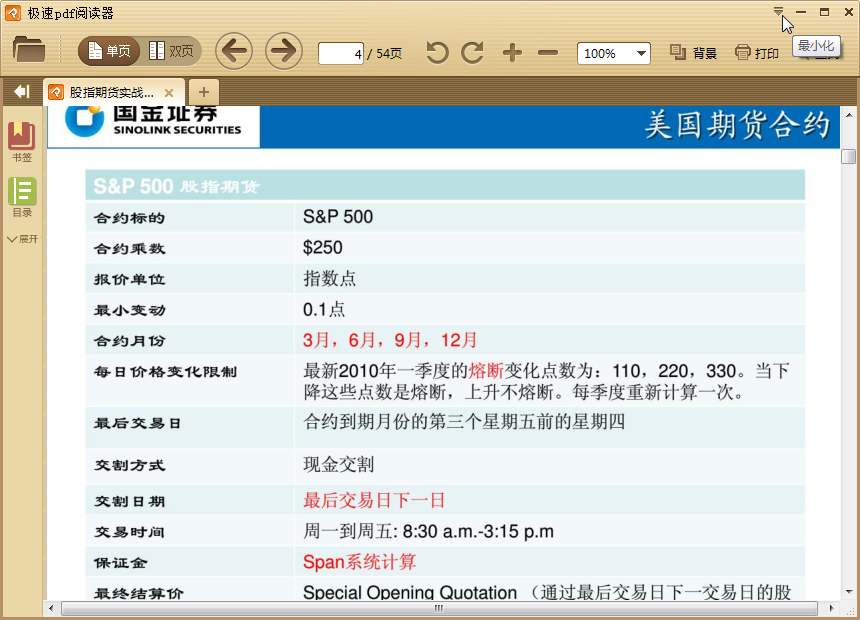The width and height of the screenshot is (860, 620).
Task: Switch to single page view 单页
Action: point(109,52)
